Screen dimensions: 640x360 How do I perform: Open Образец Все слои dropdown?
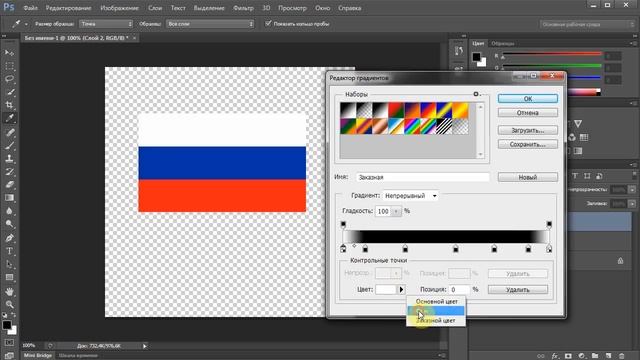tap(210, 24)
